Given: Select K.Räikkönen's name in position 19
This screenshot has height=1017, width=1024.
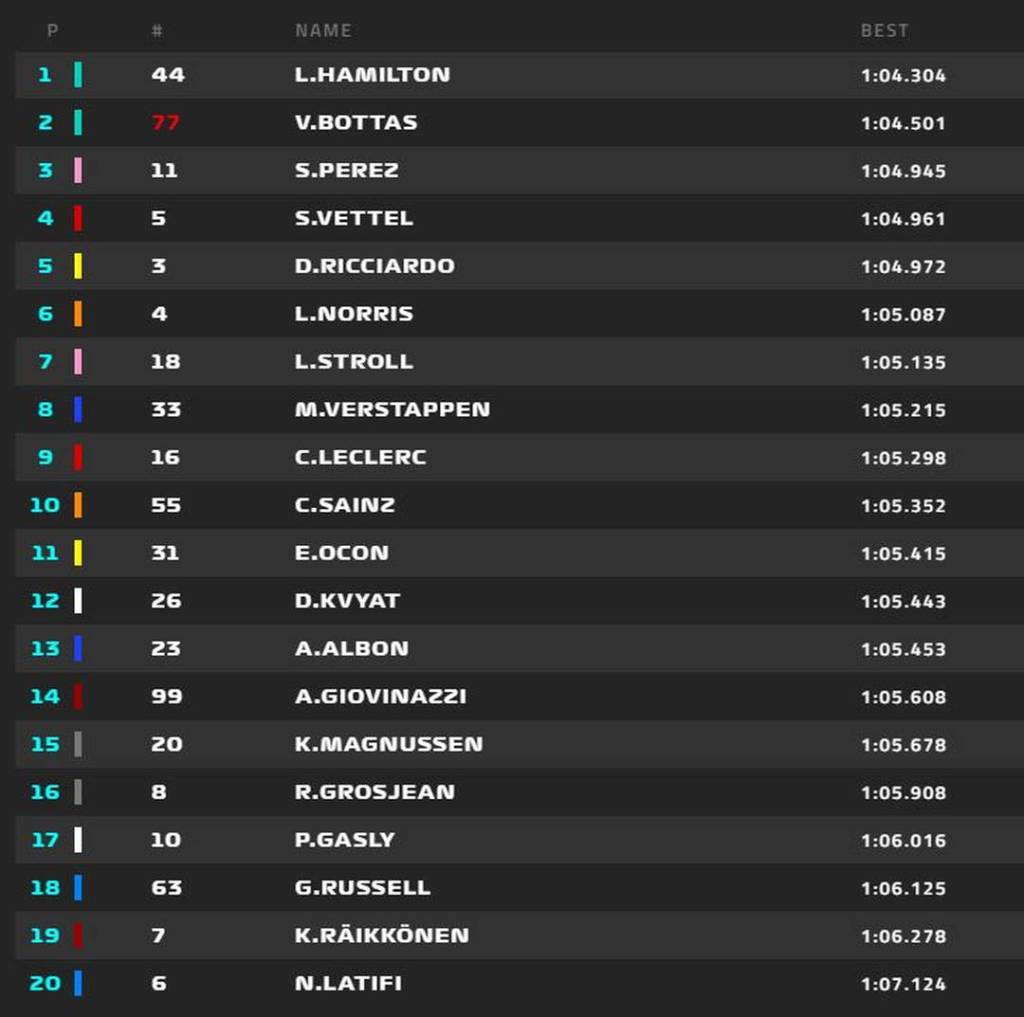Looking at the screenshot, I should pos(382,936).
